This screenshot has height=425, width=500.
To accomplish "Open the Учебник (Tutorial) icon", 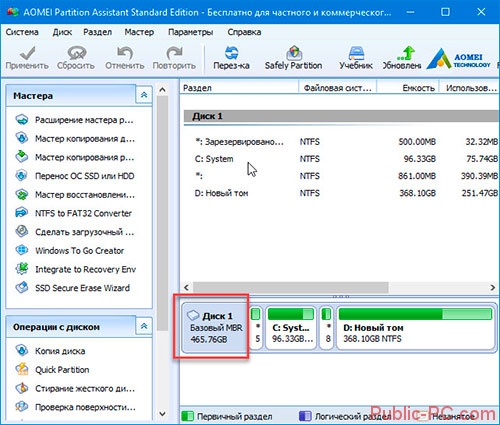I will coord(356,52).
